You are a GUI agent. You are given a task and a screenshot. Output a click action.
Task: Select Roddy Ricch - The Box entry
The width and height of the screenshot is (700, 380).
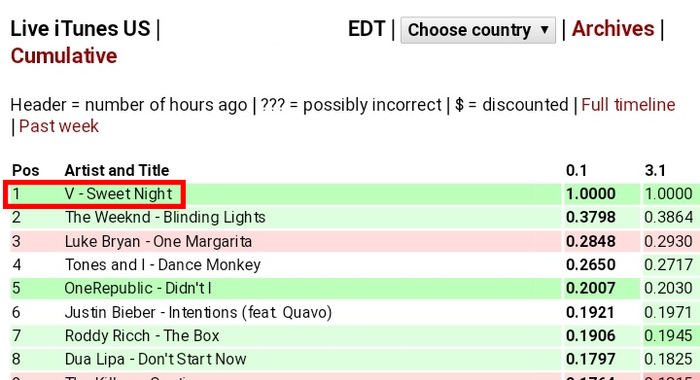tap(142, 336)
